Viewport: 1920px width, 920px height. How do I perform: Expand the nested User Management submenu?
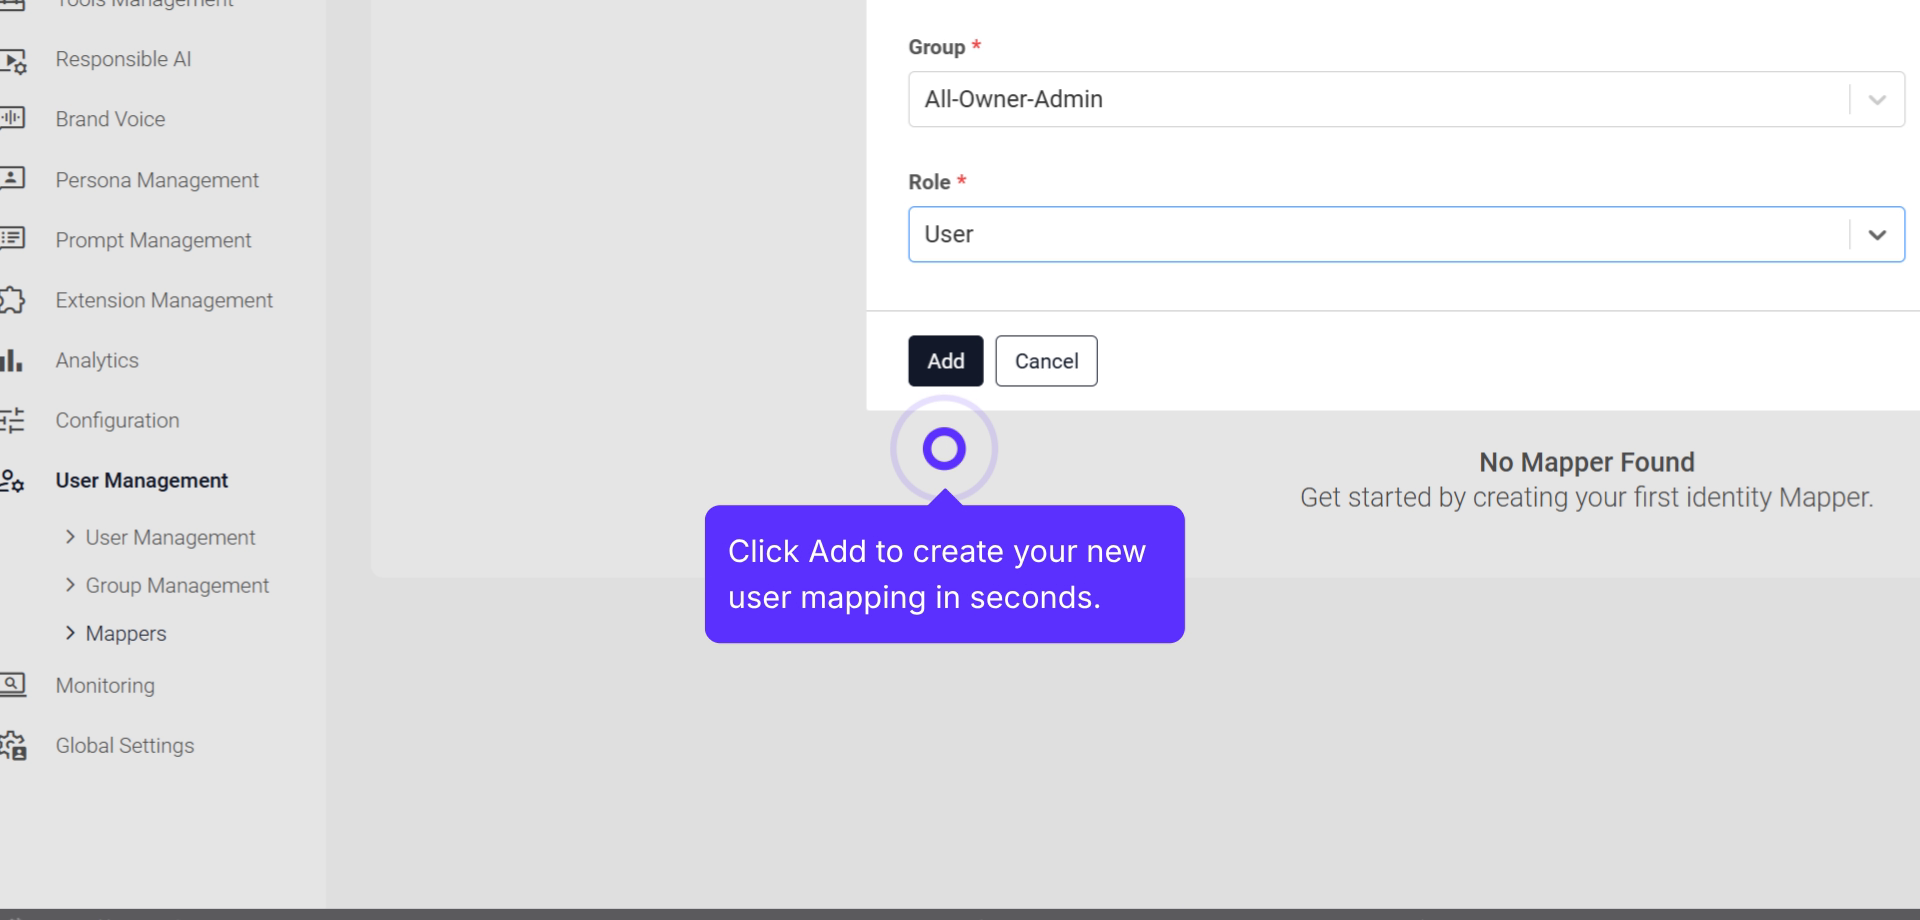coord(69,537)
